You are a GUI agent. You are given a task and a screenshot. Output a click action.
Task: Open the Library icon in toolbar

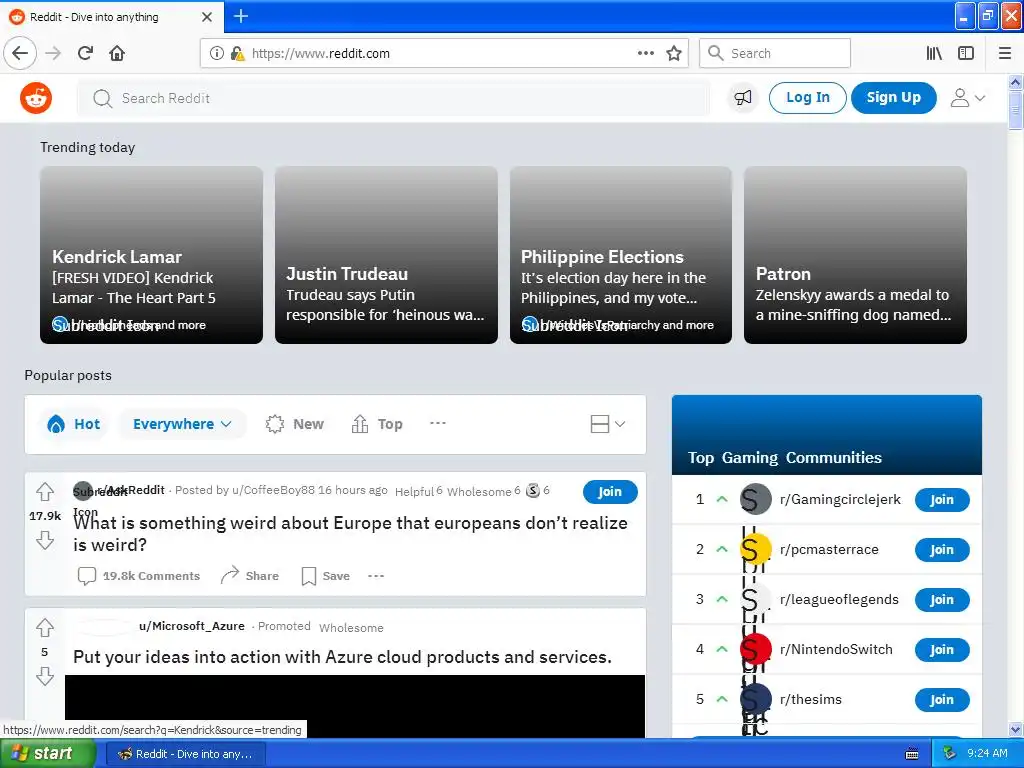point(934,53)
